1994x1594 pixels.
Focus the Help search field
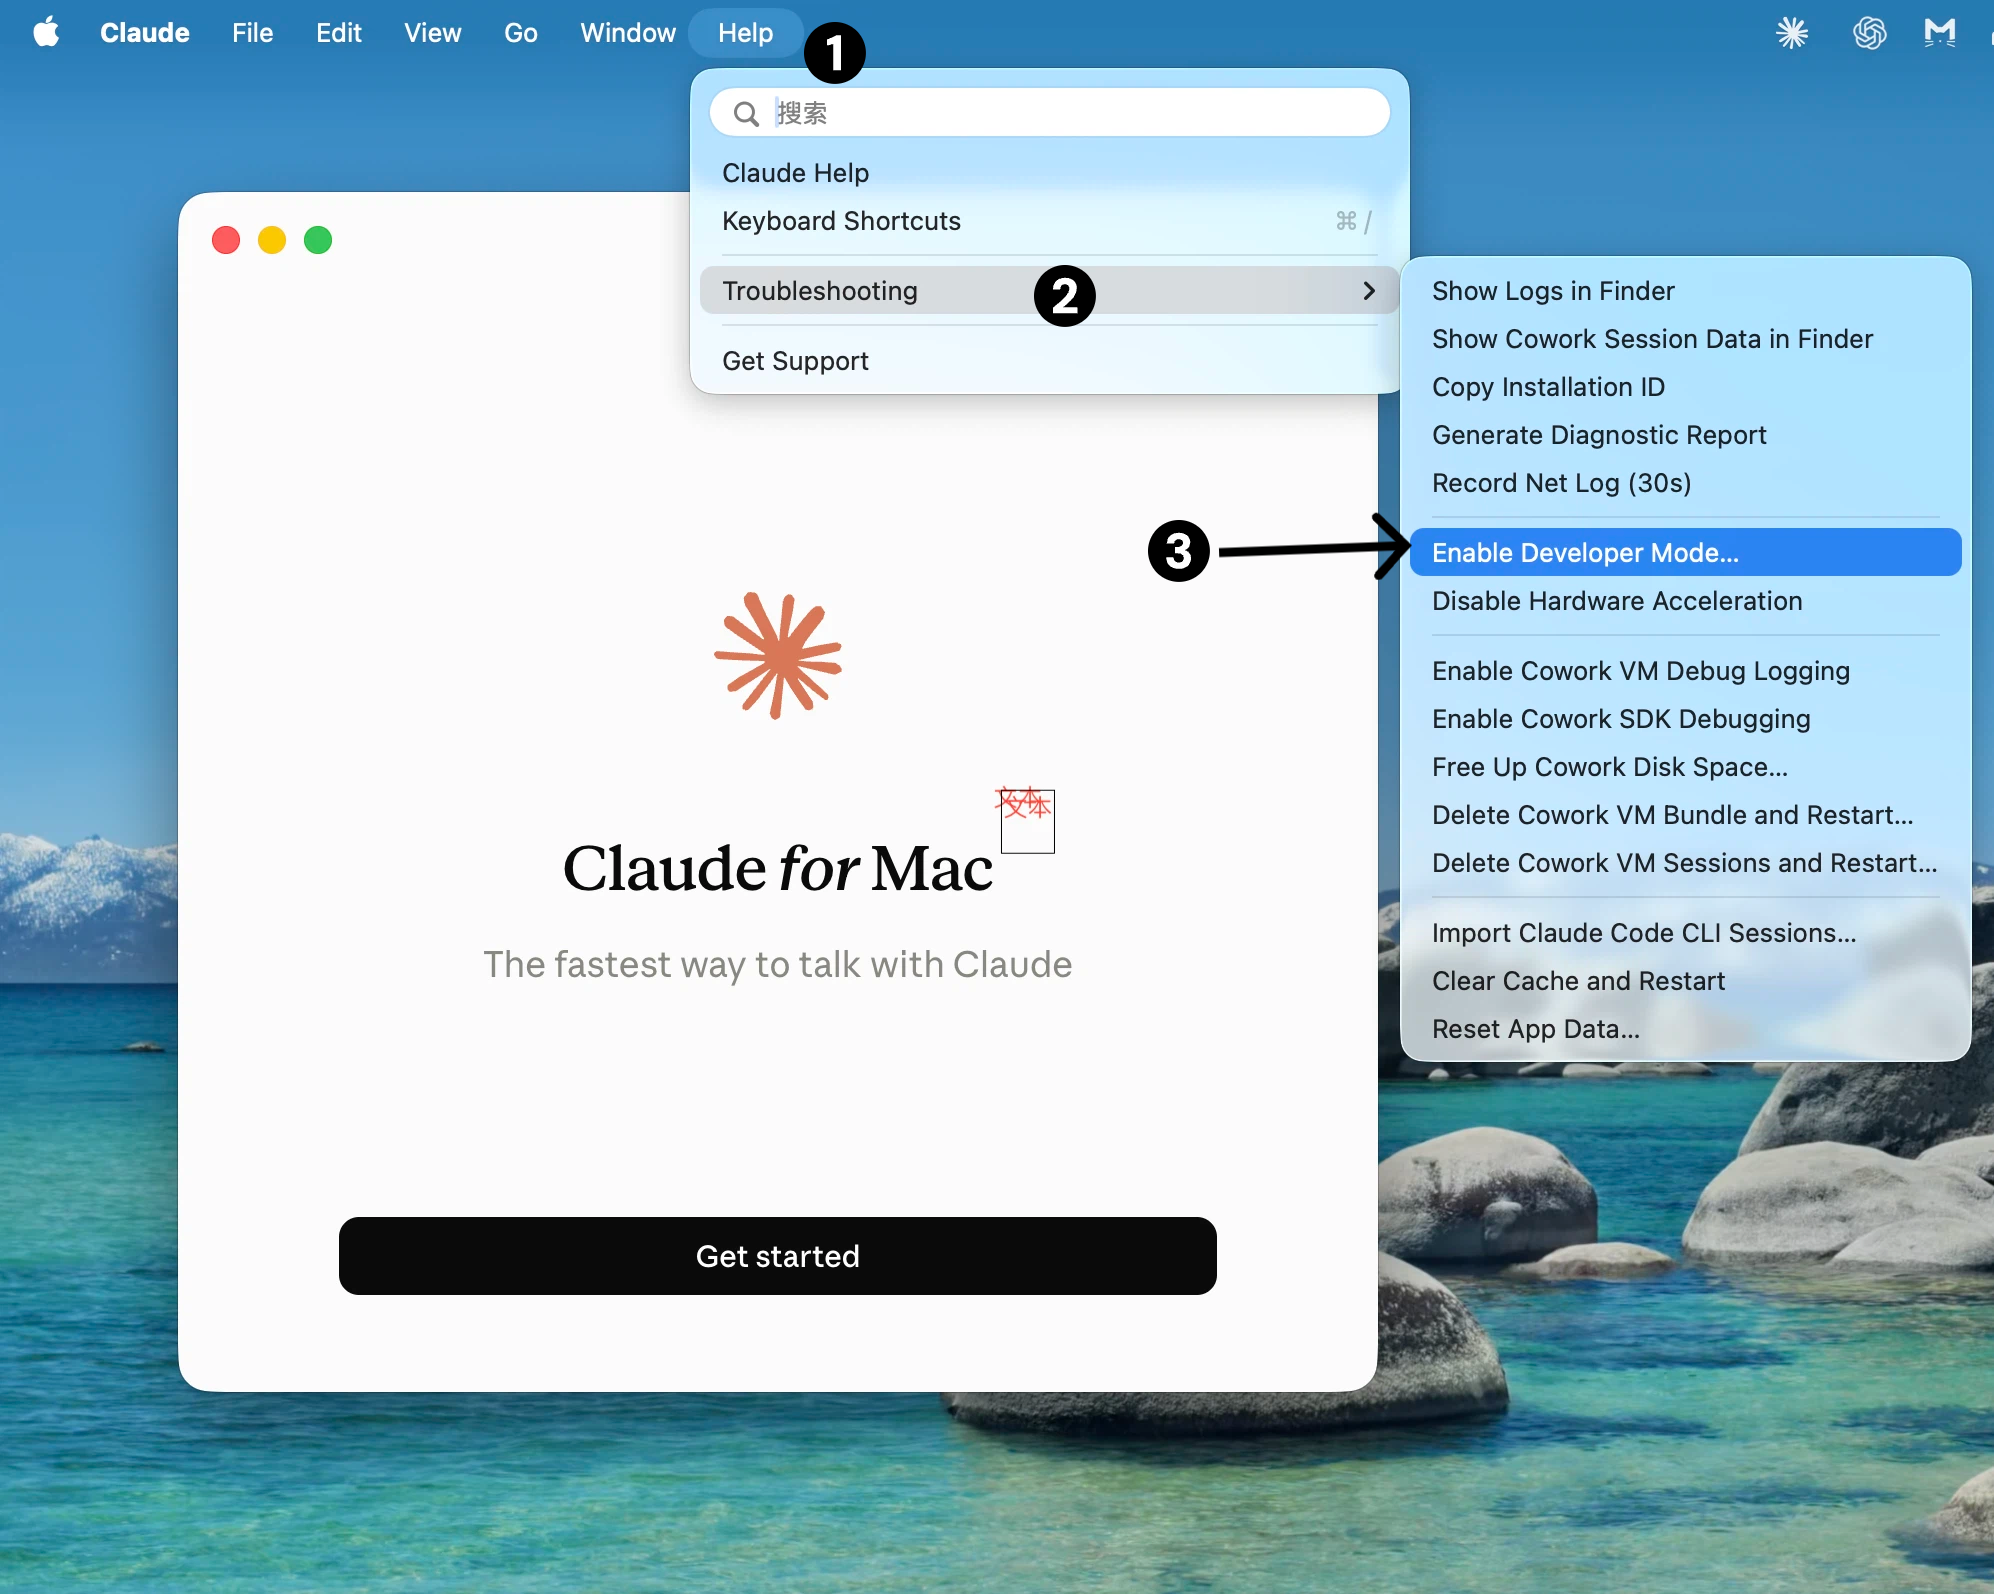tap(1050, 113)
